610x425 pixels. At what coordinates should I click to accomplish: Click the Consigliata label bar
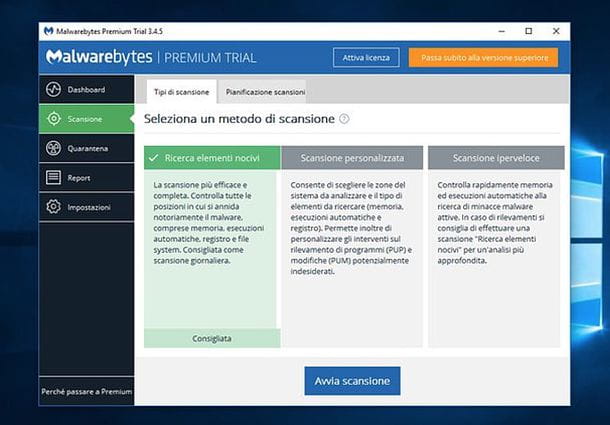coord(211,339)
